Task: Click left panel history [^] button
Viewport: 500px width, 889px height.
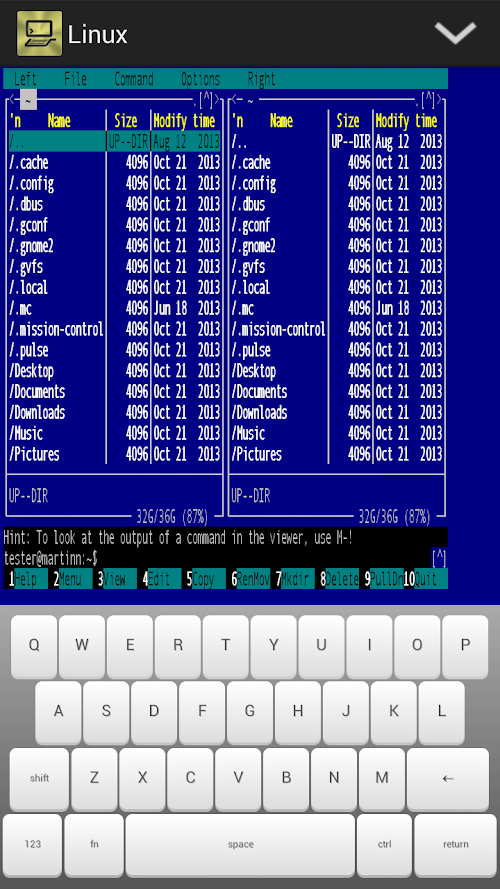Action: (206, 99)
